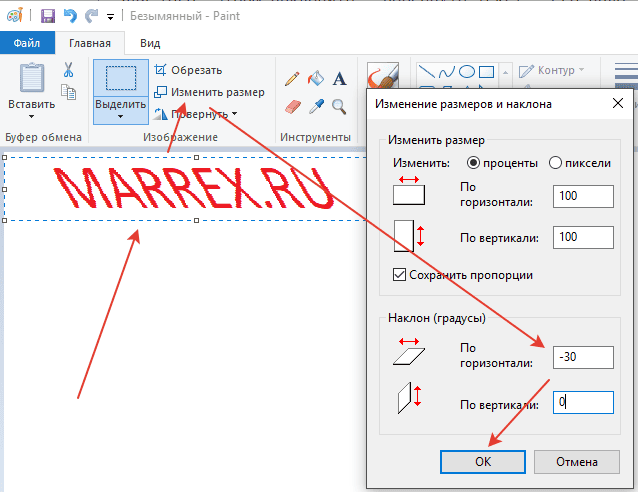Select the Fill bucket tool
Image resolution: width=638 pixels, height=492 pixels.
[x=316, y=78]
